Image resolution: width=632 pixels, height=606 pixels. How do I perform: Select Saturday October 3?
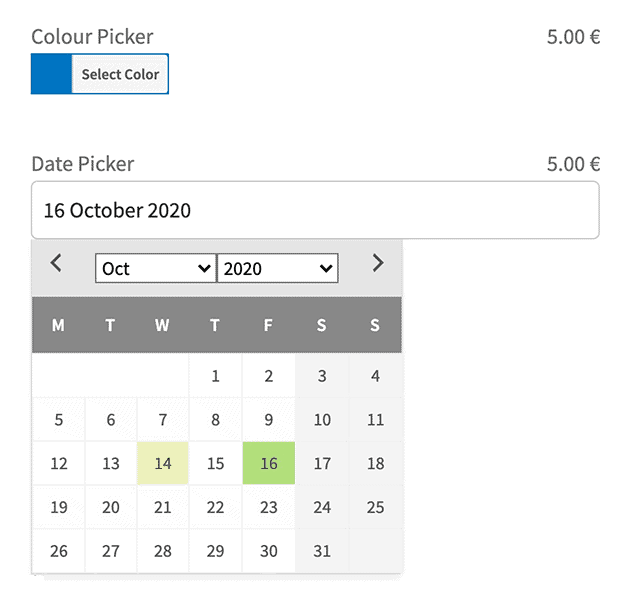click(x=321, y=376)
